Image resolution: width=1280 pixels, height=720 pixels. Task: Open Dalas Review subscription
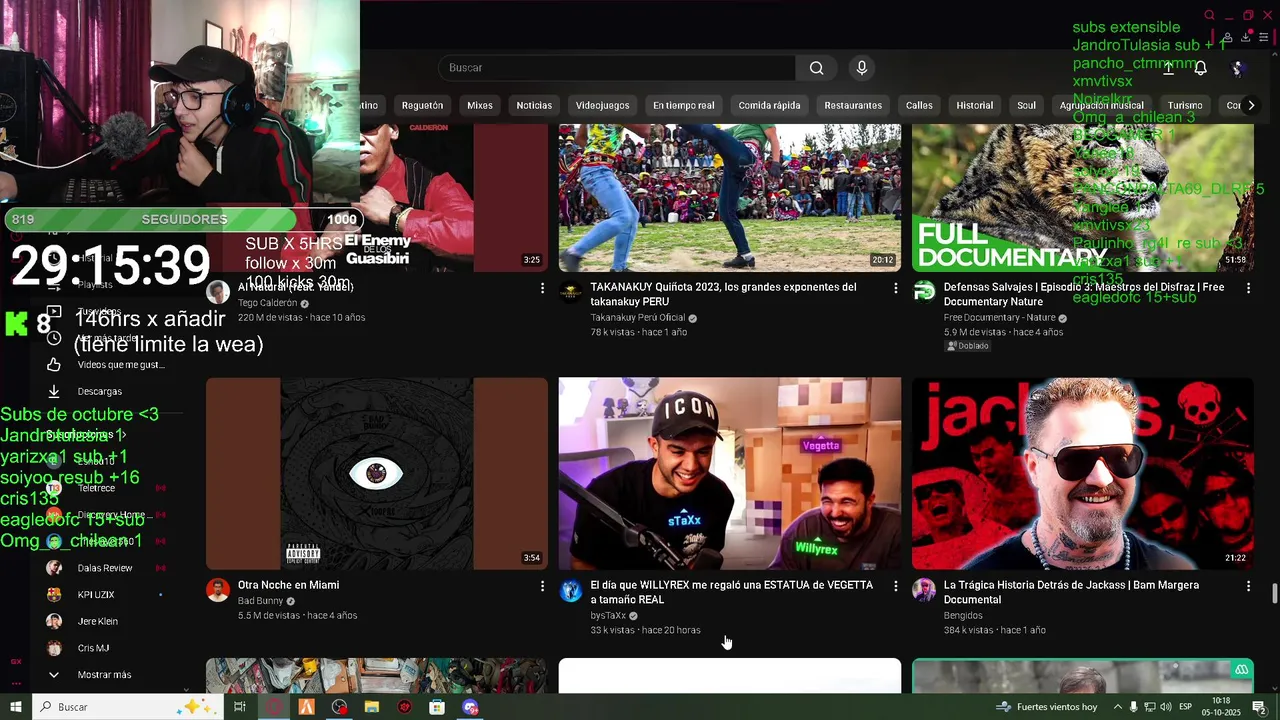[104, 568]
